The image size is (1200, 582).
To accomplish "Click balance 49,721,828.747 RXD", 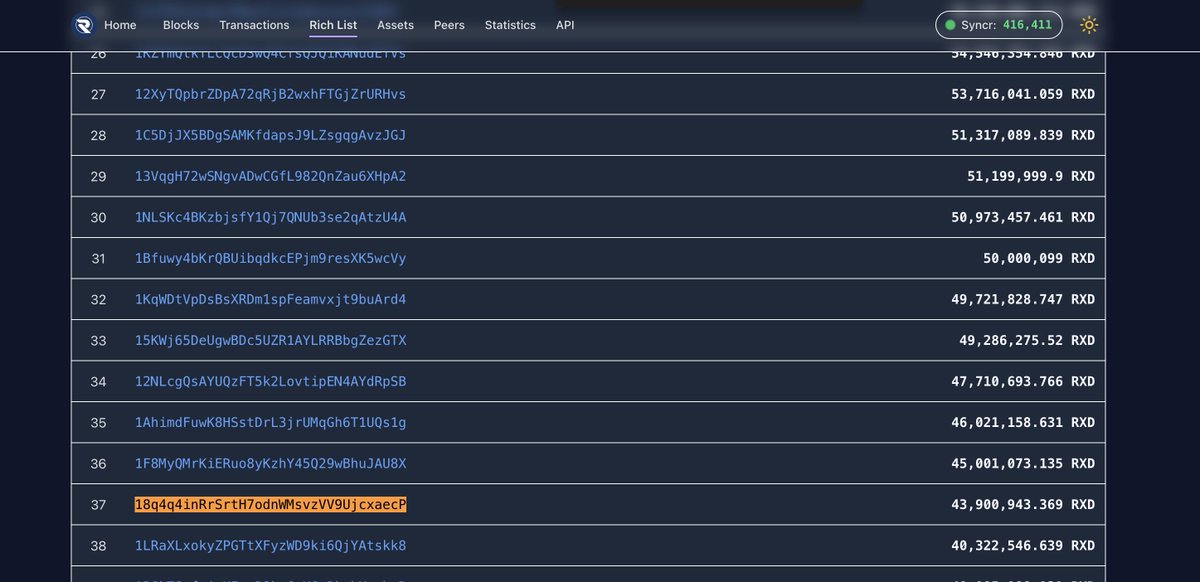I will coord(1023,299).
